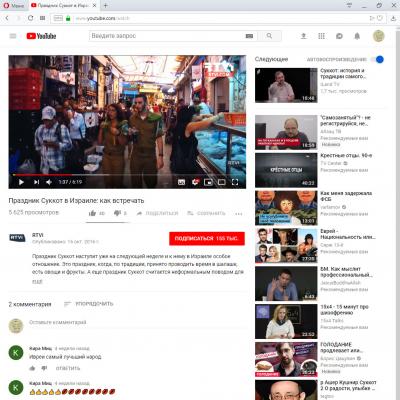This screenshot has width=400, height=400.
Task: Open the YouTube apps grid icon
Action: [x=321, y=36]
